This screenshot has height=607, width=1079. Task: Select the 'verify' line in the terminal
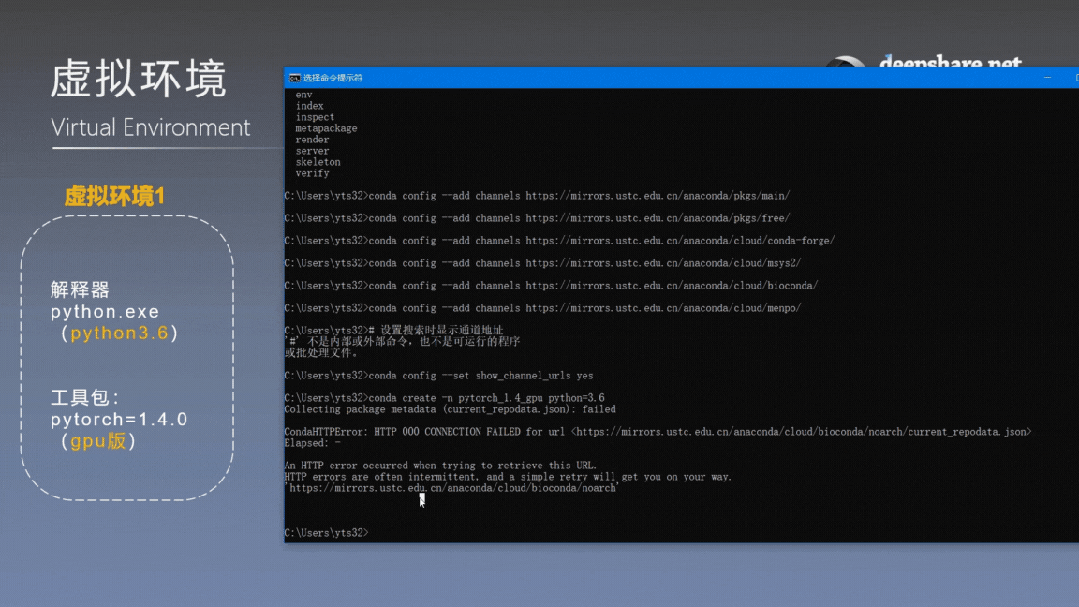(x=312, y=173)
